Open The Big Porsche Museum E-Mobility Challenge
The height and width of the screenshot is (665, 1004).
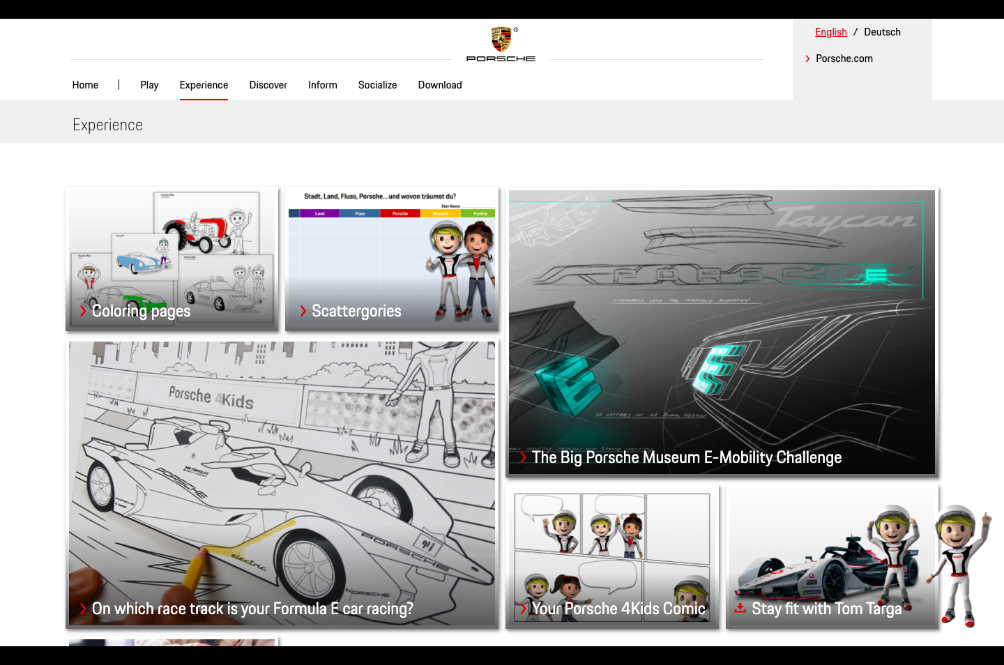[x=722, y=332]
